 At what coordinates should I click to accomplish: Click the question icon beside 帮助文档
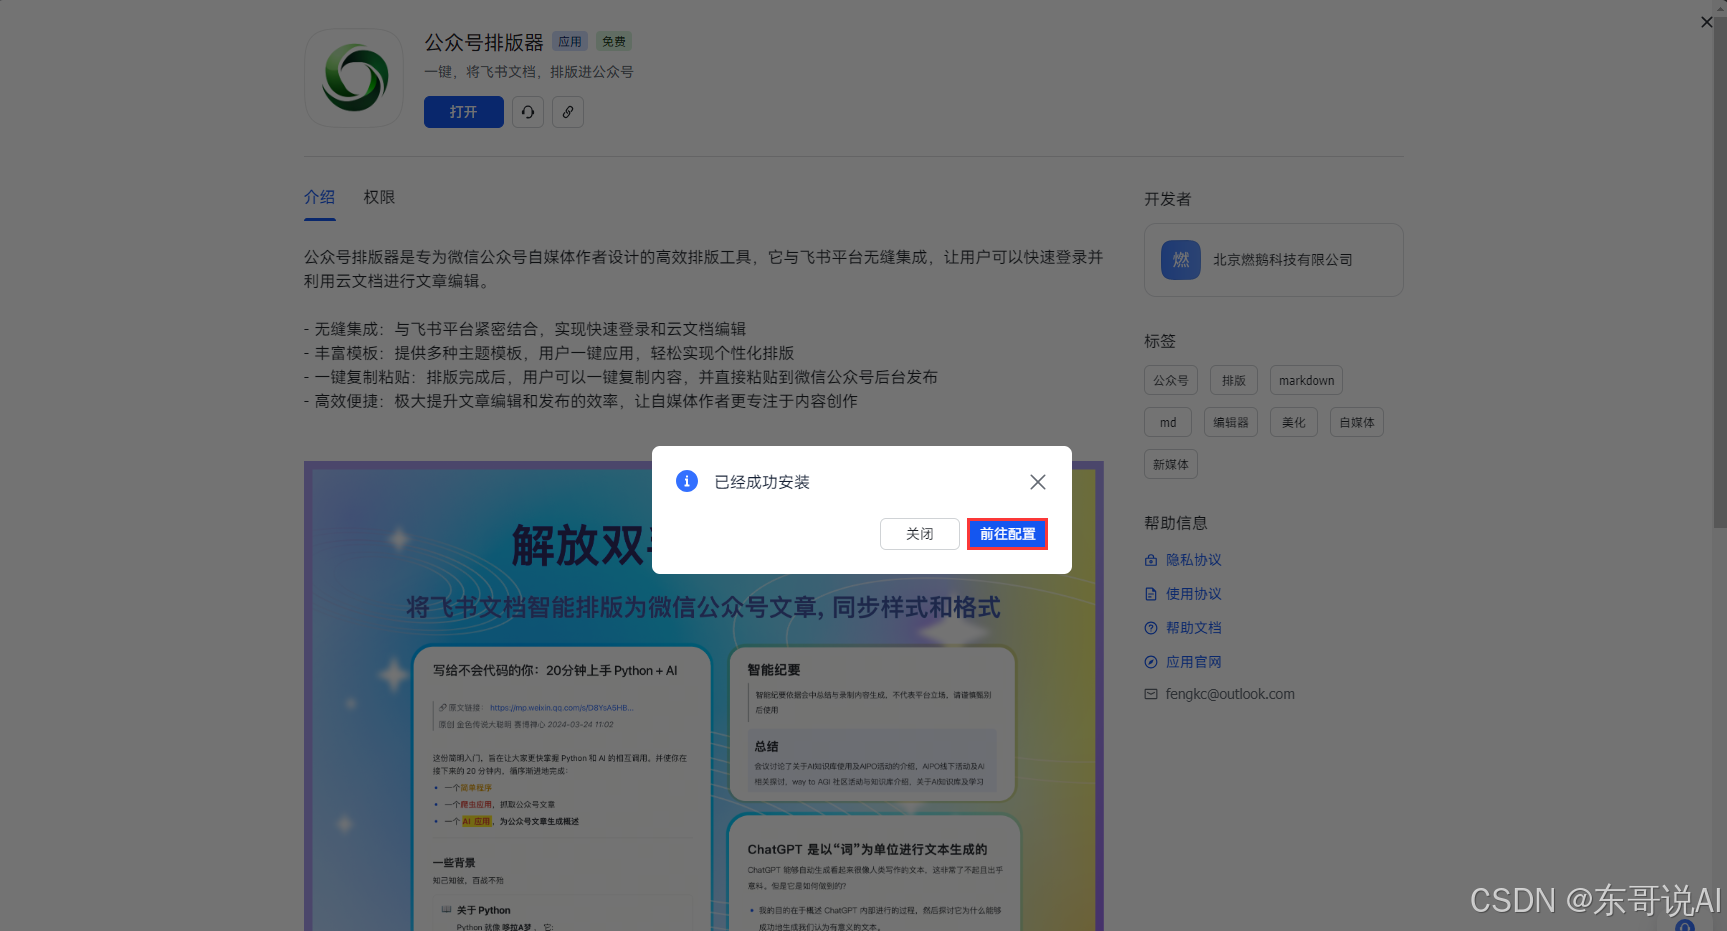click(1151, 628)
